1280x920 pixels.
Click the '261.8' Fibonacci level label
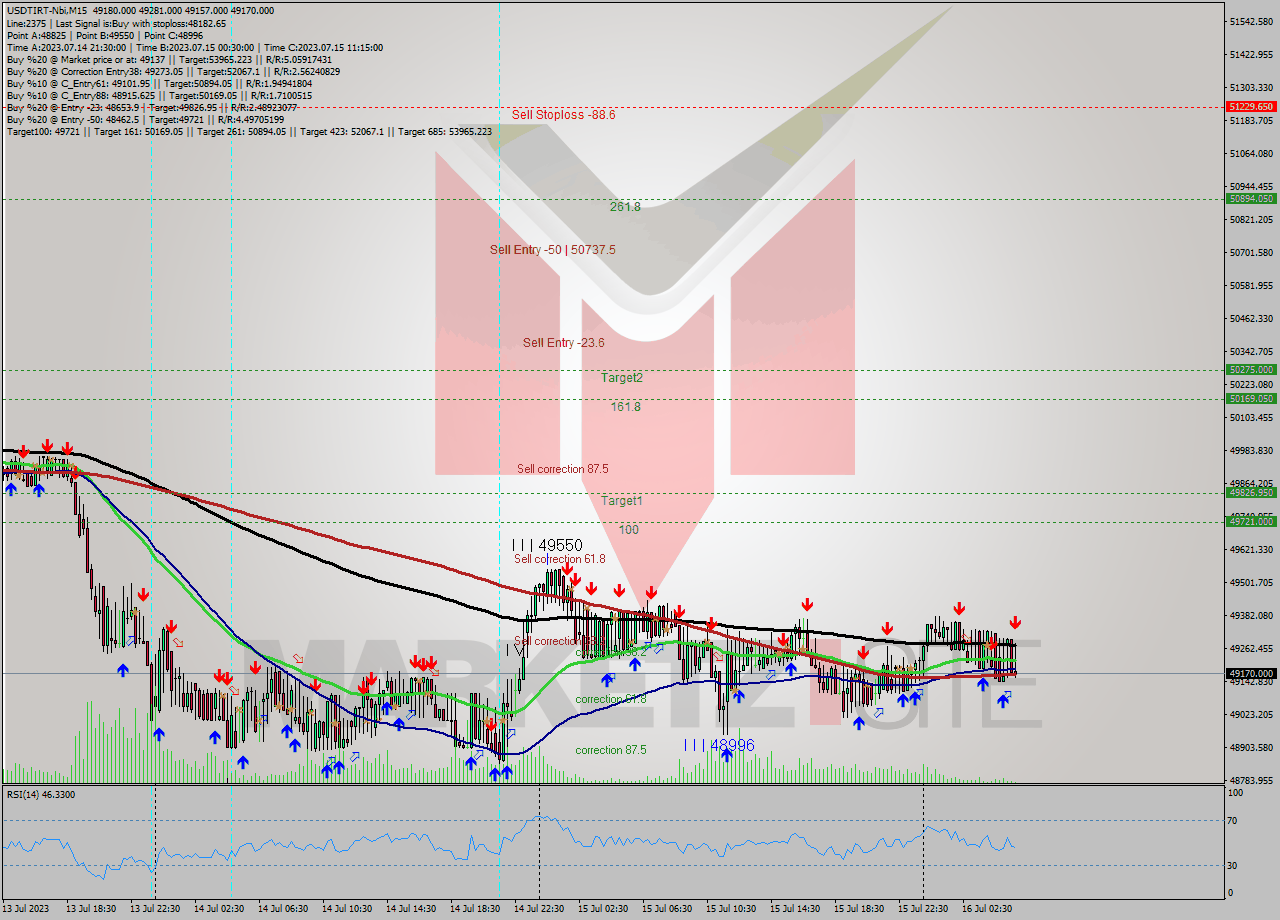tap(625, 207)
